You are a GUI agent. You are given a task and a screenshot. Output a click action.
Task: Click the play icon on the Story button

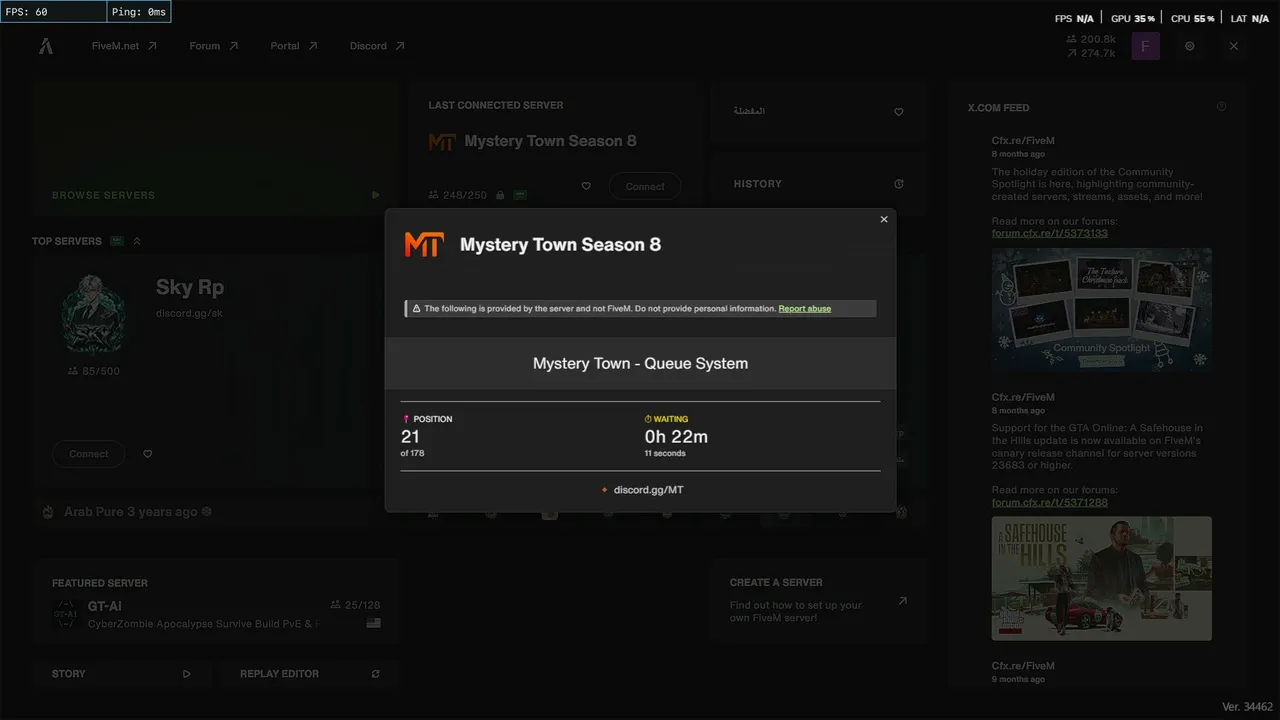click(186, 674)
